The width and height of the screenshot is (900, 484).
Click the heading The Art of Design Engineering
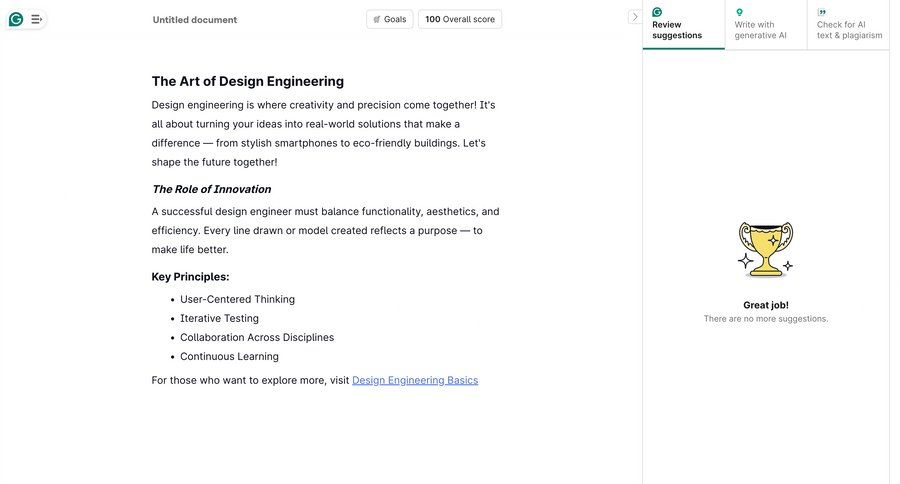coord(247,82)
